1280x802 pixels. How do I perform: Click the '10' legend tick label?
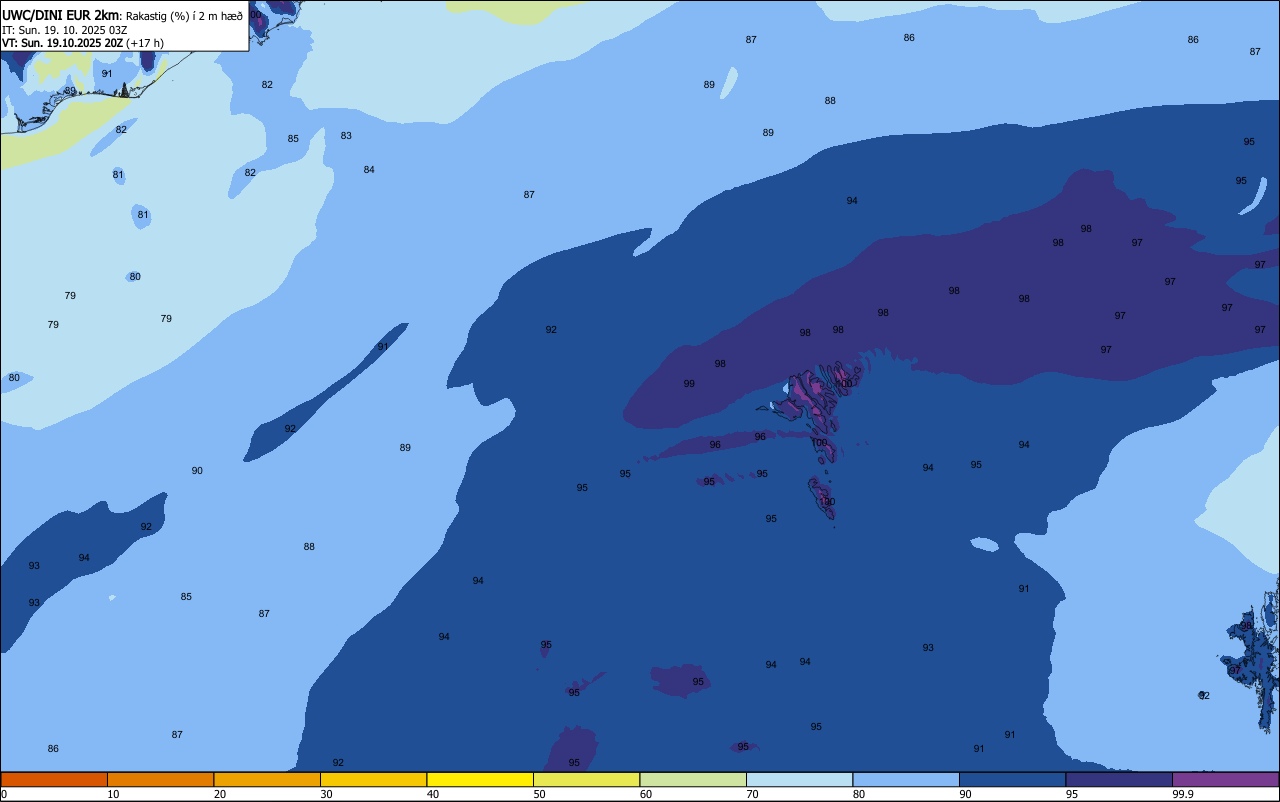[113, 794]
